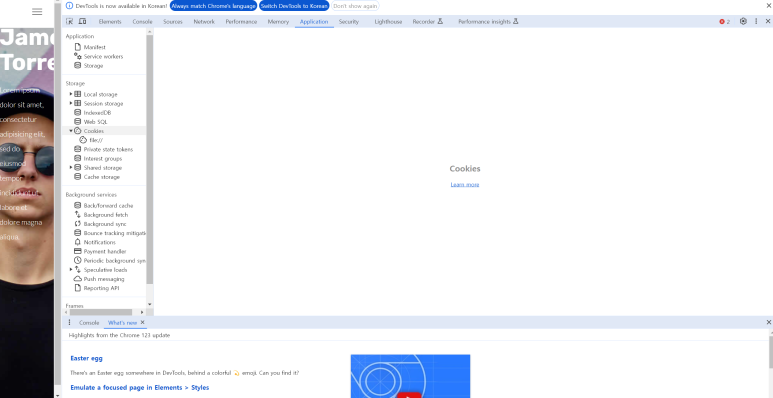Toggle the device toolbar icon
This screenshot has height=398, width=773.
tap(82, 22)
